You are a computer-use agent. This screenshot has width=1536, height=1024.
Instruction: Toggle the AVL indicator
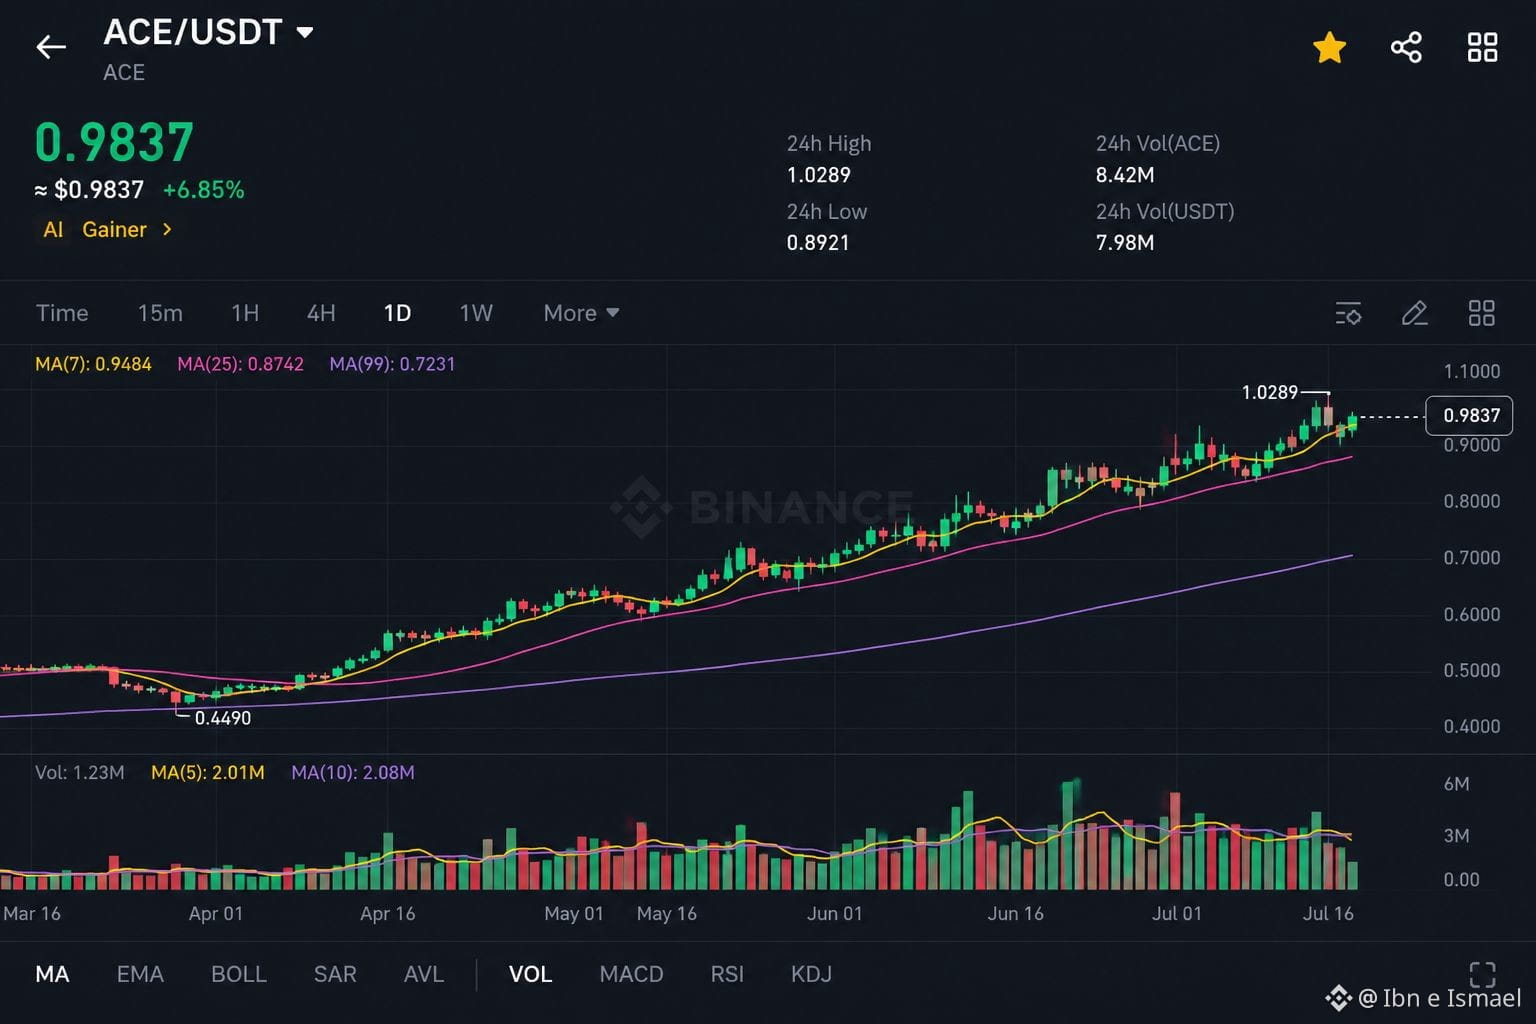(x=424, y=974)
